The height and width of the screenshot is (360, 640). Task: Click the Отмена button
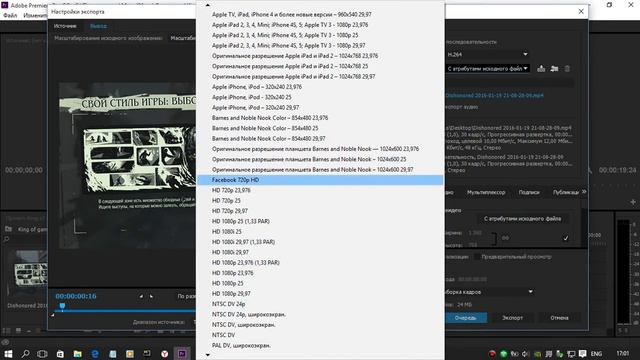pos(559,318)
